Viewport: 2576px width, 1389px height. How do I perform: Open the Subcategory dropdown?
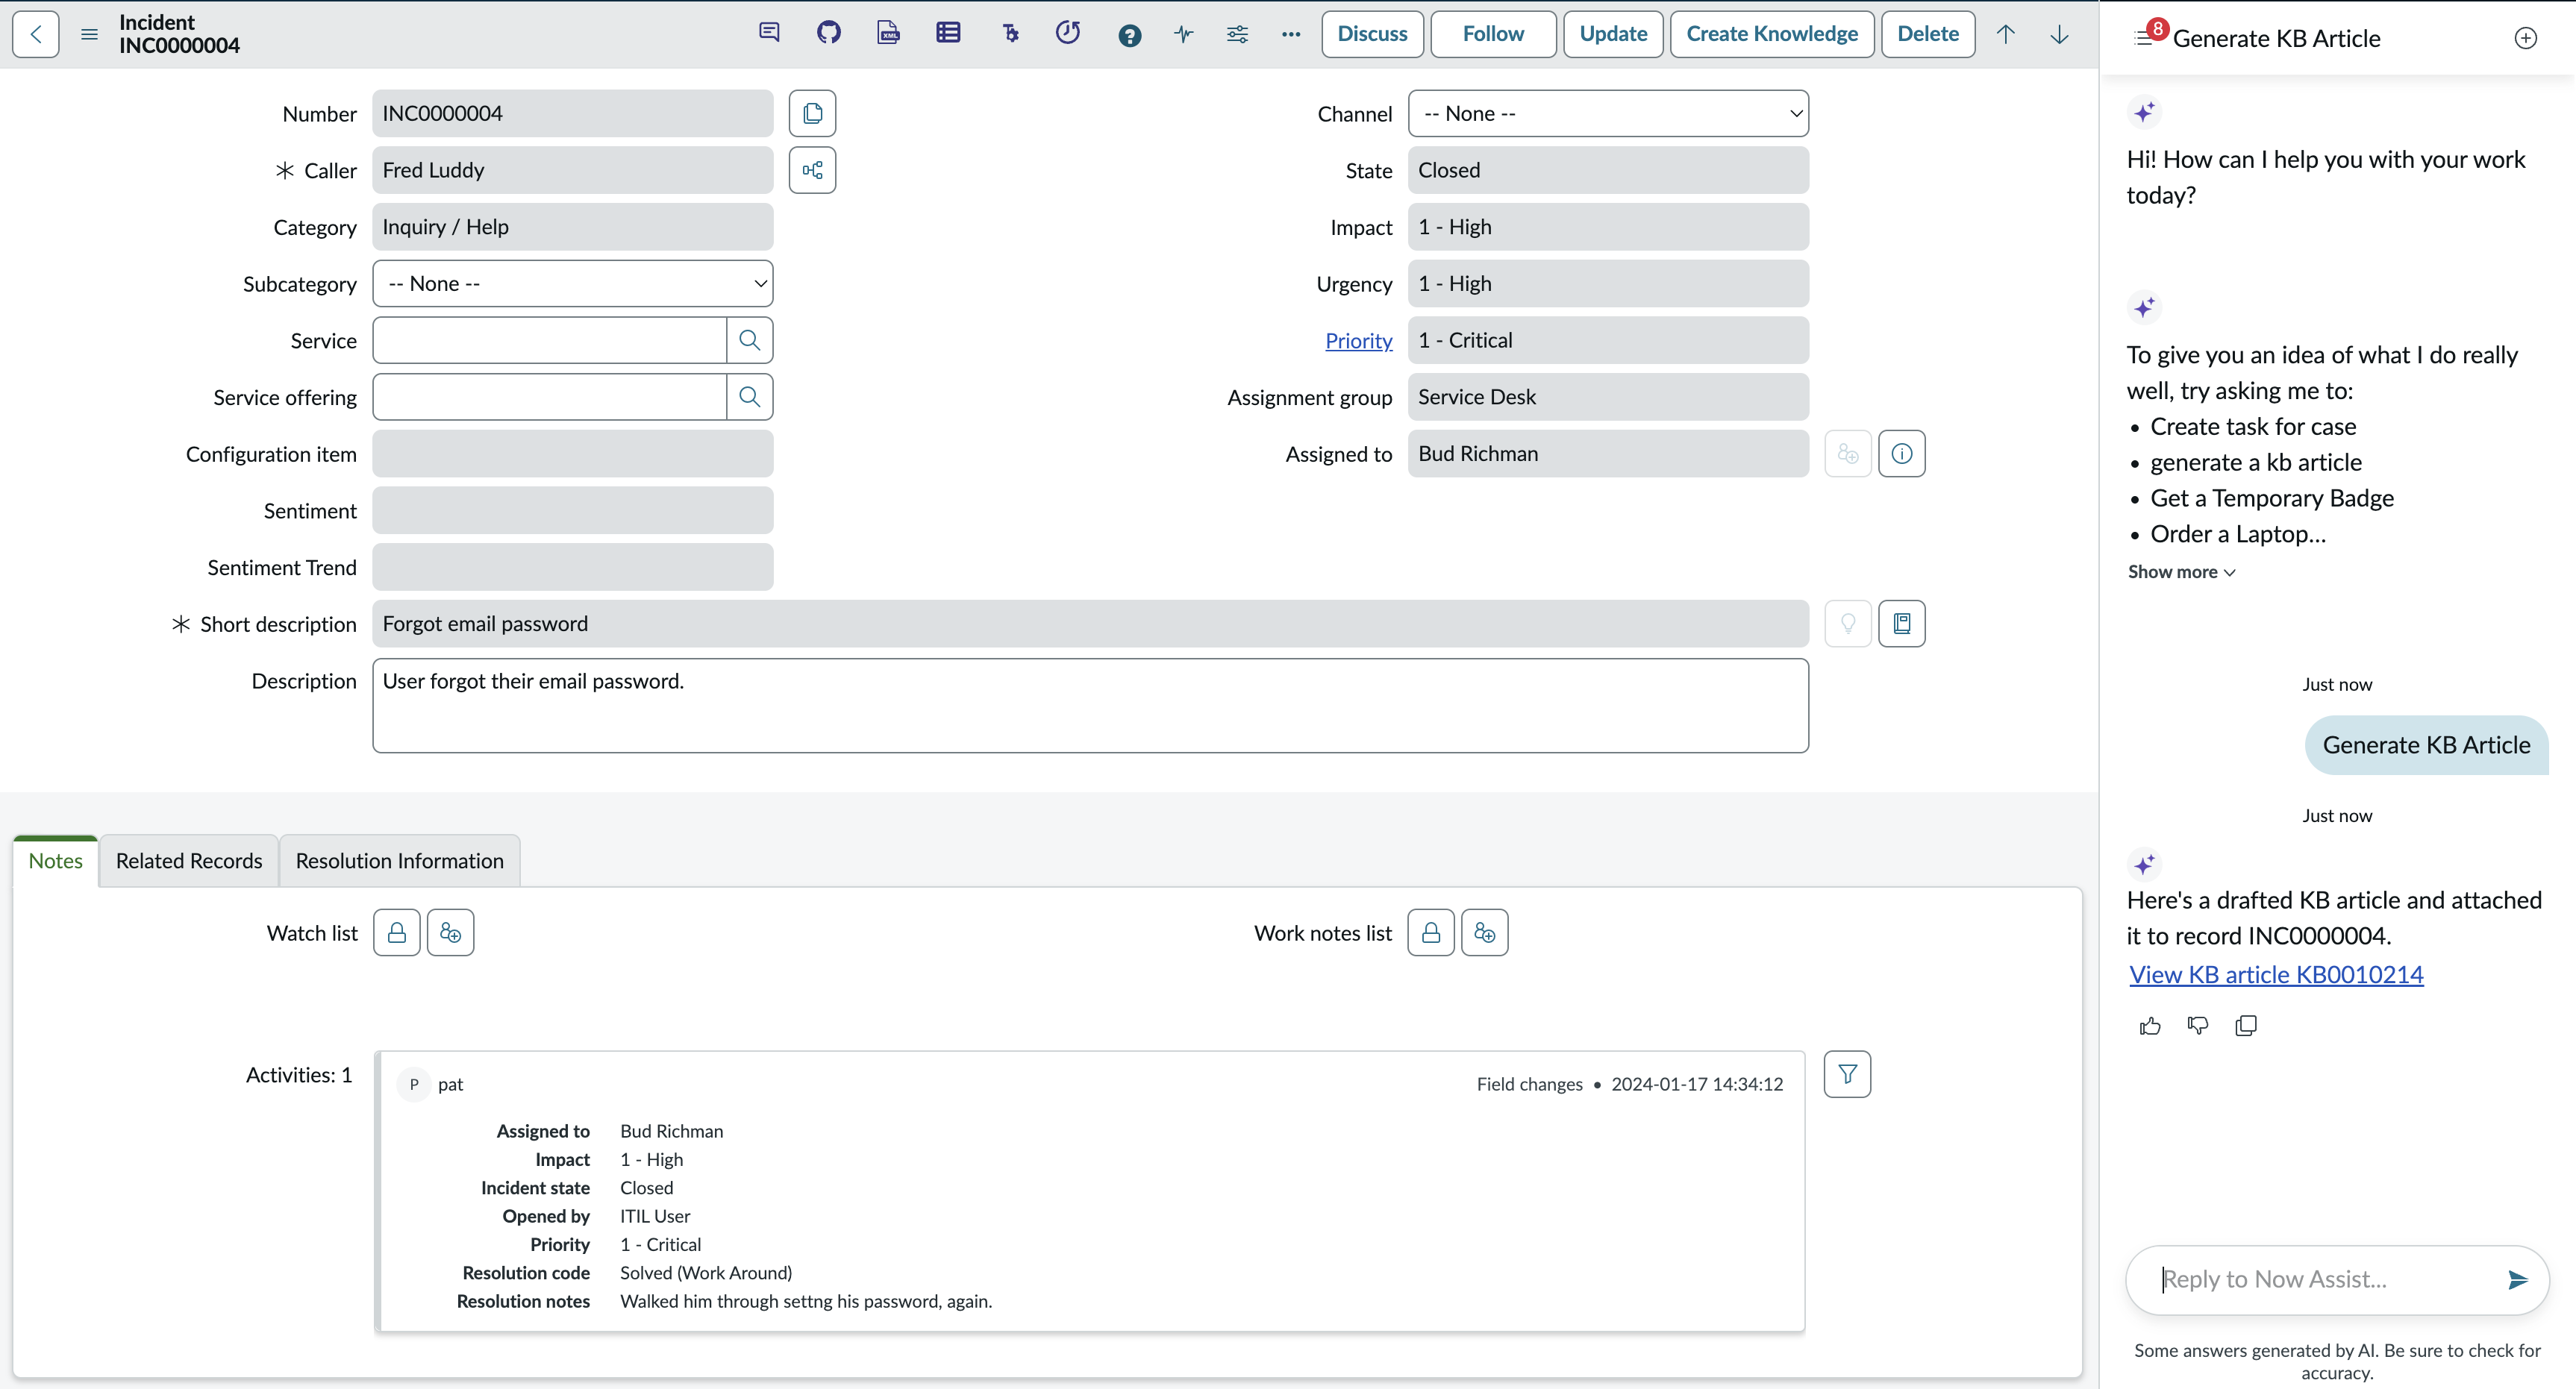(x=573, y=284)
